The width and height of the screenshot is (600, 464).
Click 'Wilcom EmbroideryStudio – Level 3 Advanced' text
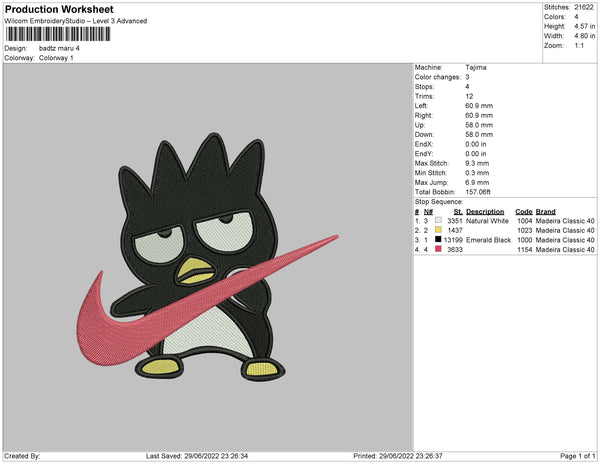tap(76, 21)
